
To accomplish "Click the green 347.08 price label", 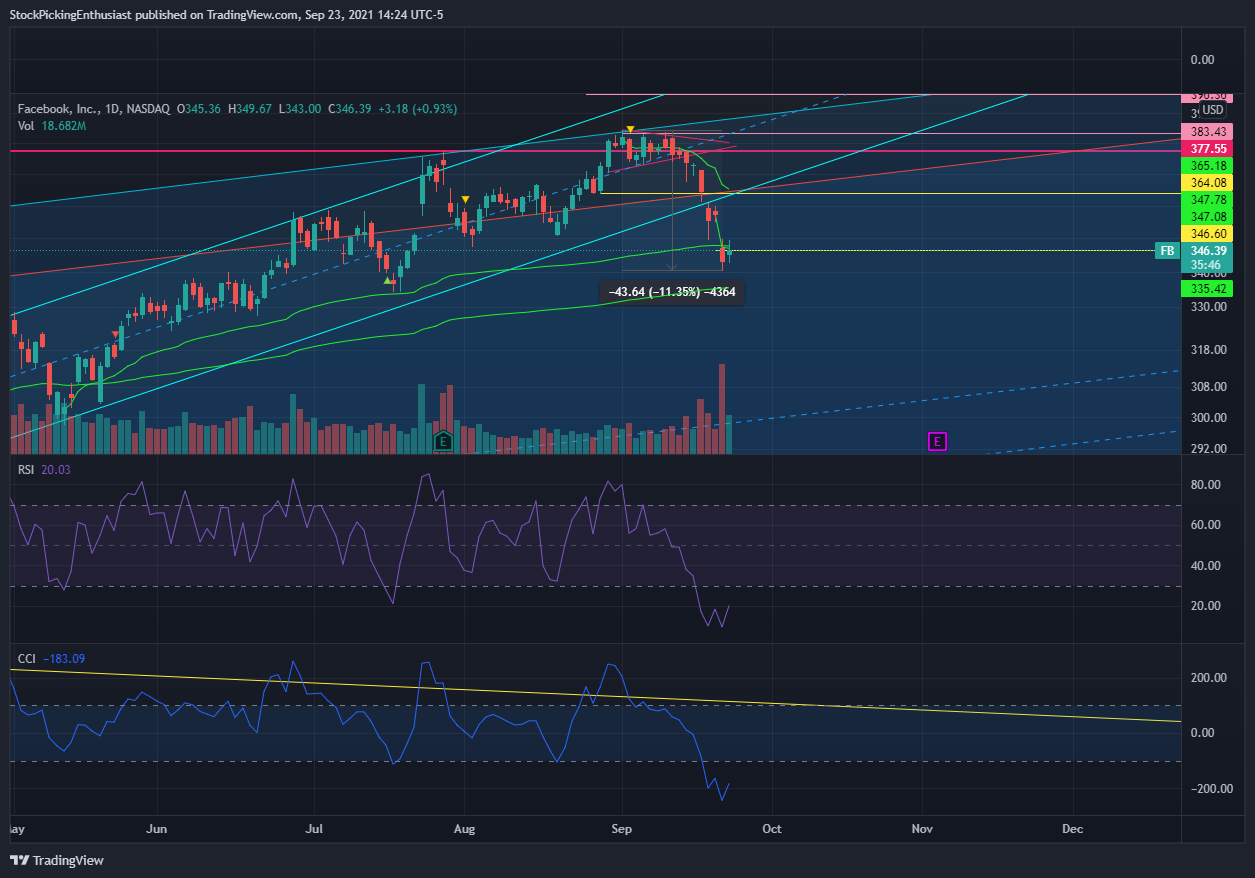I will pos(1206,216).
